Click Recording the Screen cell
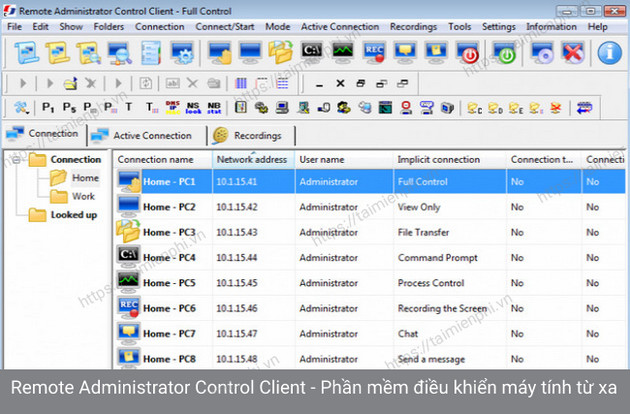Viewport: 630px width, 414px height. (442, 308)
